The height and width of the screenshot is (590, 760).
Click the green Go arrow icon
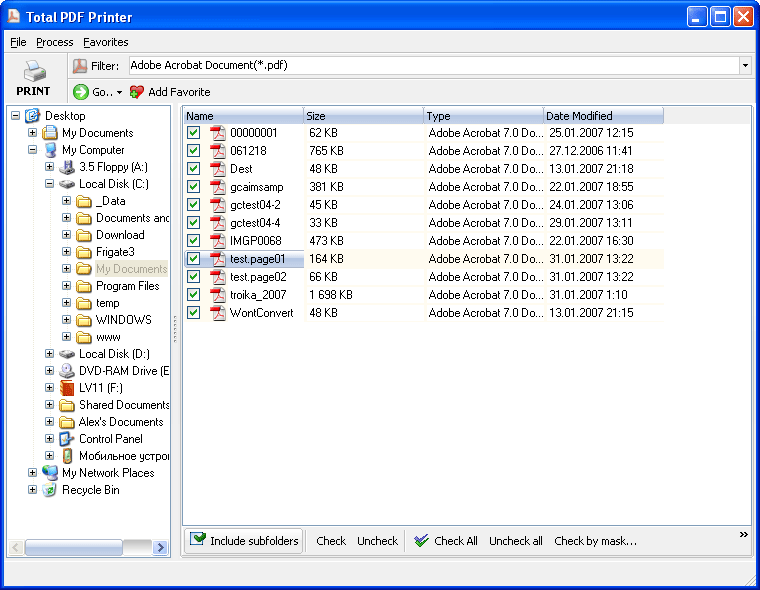tap(81, 92)
